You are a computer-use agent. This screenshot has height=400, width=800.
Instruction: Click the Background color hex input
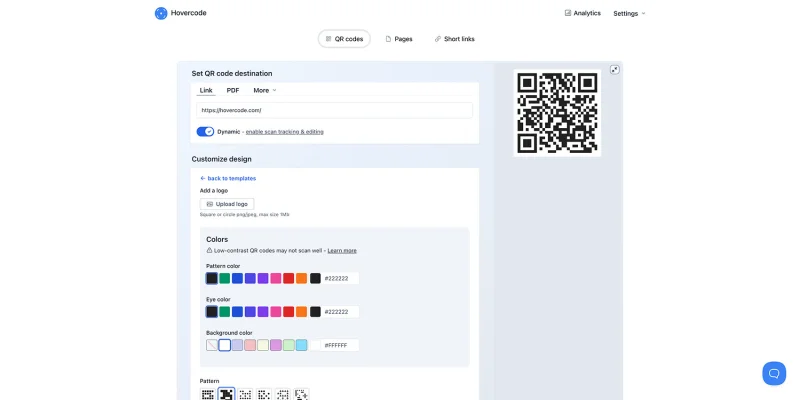(x=340, y=345)
